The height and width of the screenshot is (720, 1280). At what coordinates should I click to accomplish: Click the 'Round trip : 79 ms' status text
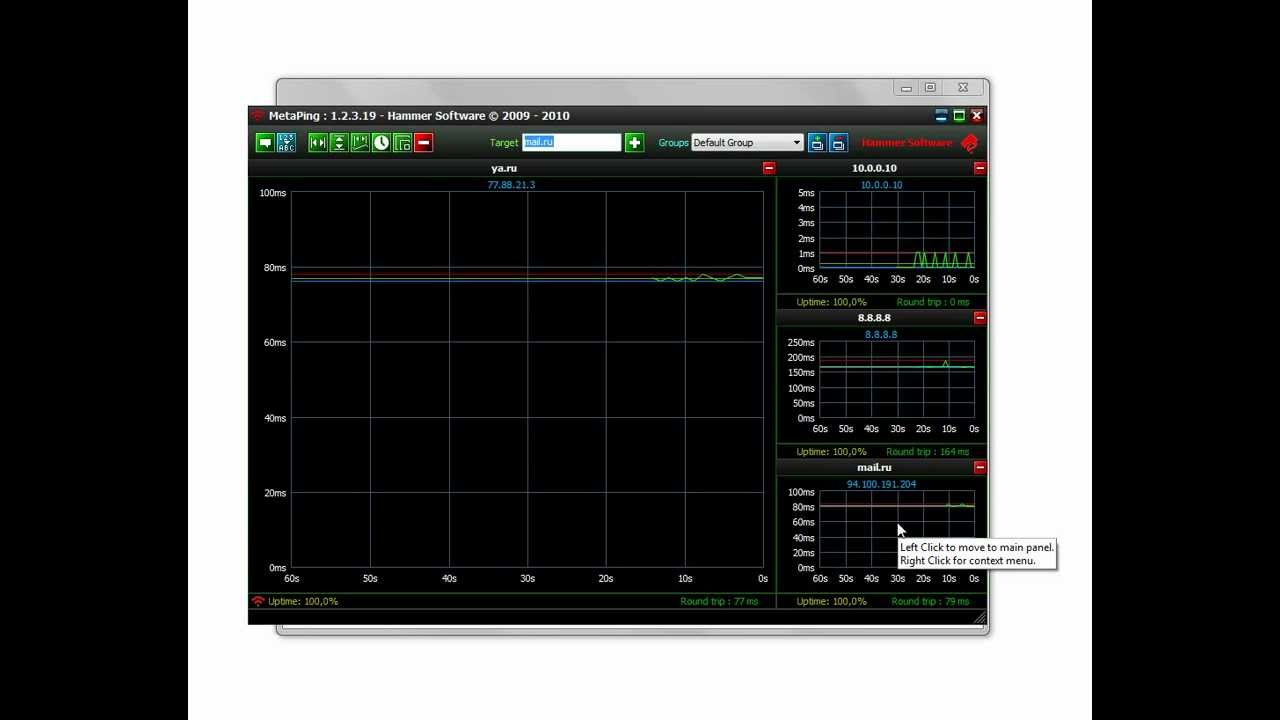tap(931, 602)
